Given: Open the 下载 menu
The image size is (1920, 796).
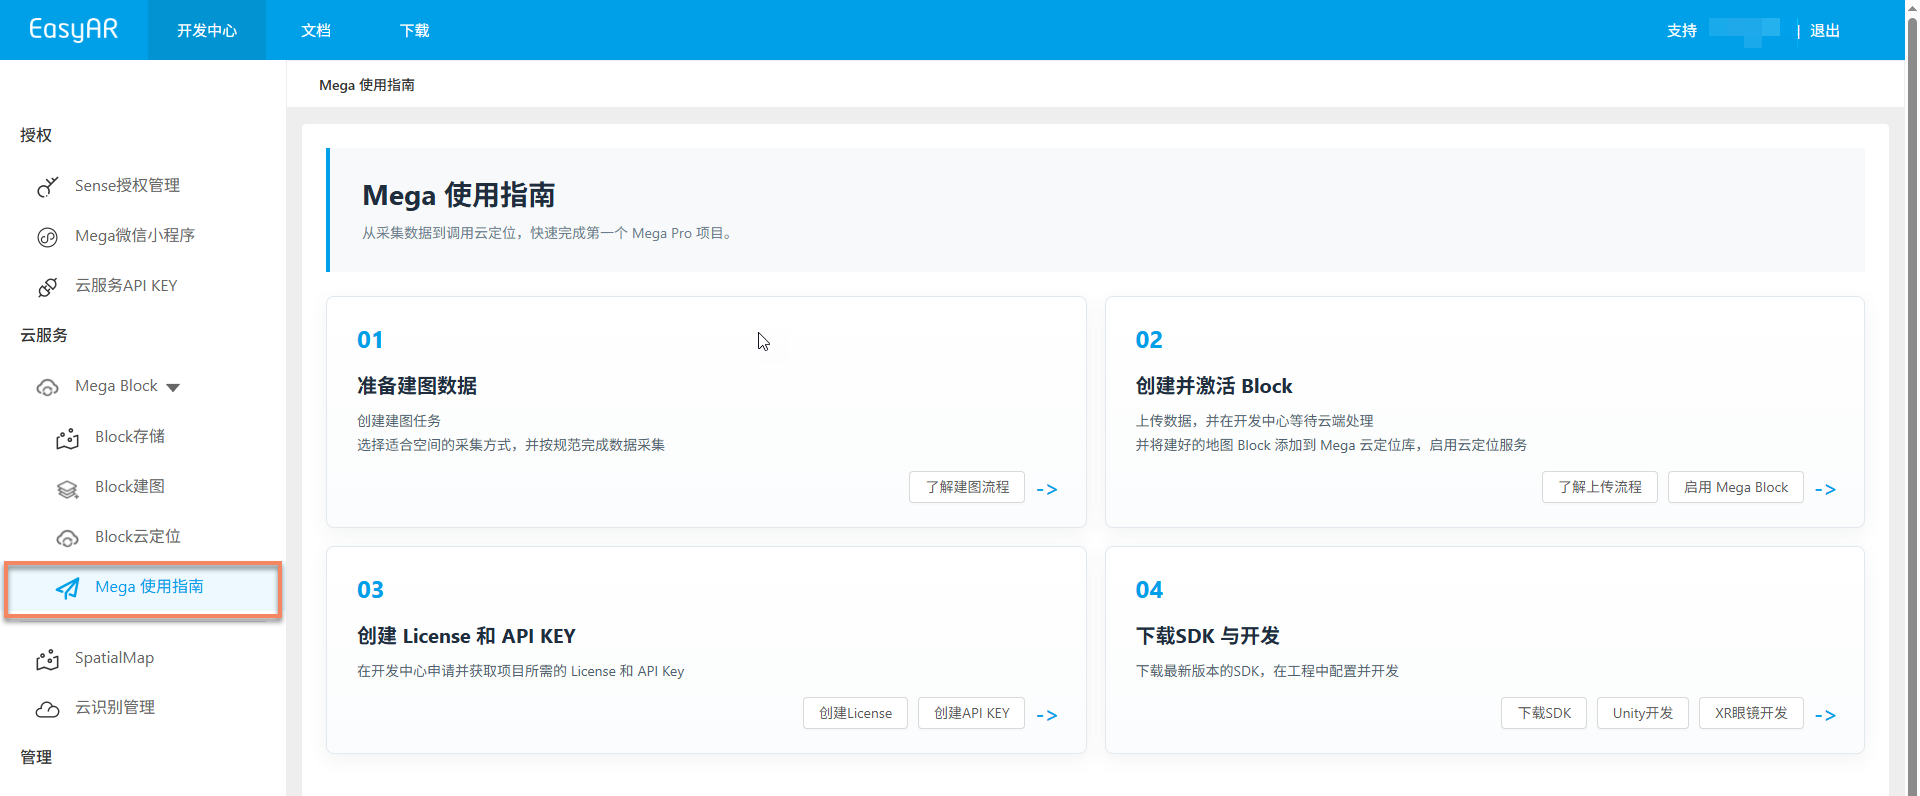Looking at the screenshot, I should pos(415,30).
